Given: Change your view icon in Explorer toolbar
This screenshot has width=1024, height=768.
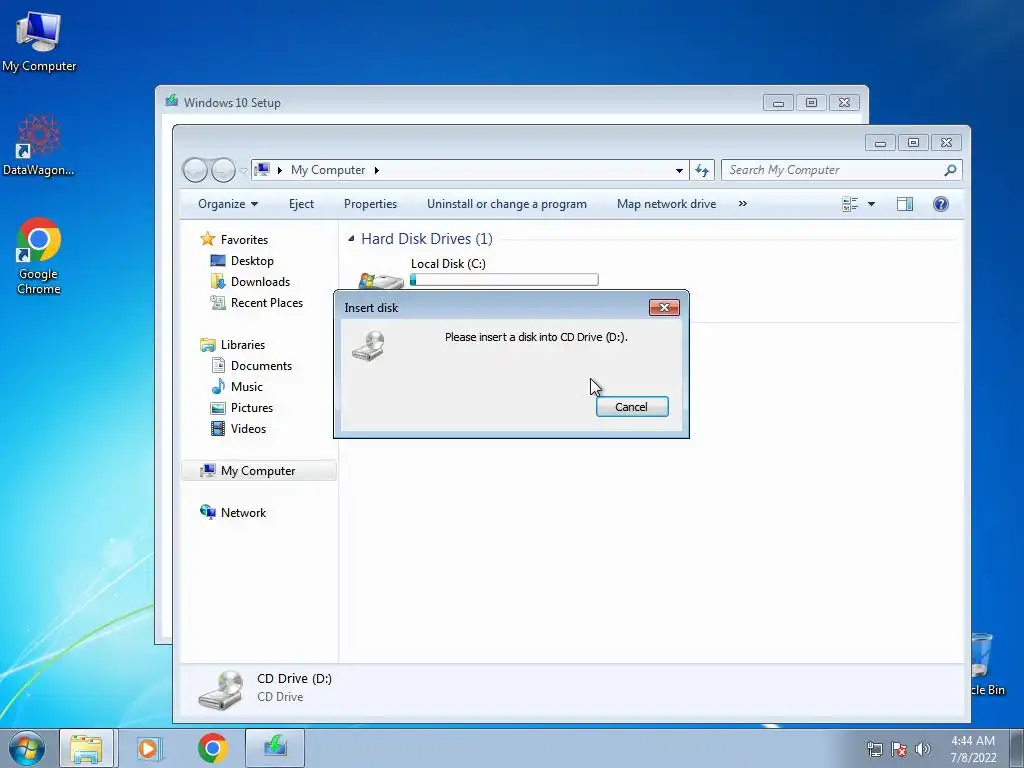Looking at the screenshot, I should pos(850,204).
